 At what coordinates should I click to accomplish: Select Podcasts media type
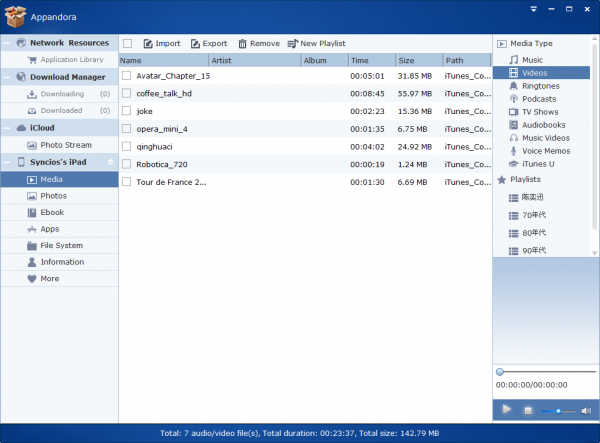click(x=539, y=99)
